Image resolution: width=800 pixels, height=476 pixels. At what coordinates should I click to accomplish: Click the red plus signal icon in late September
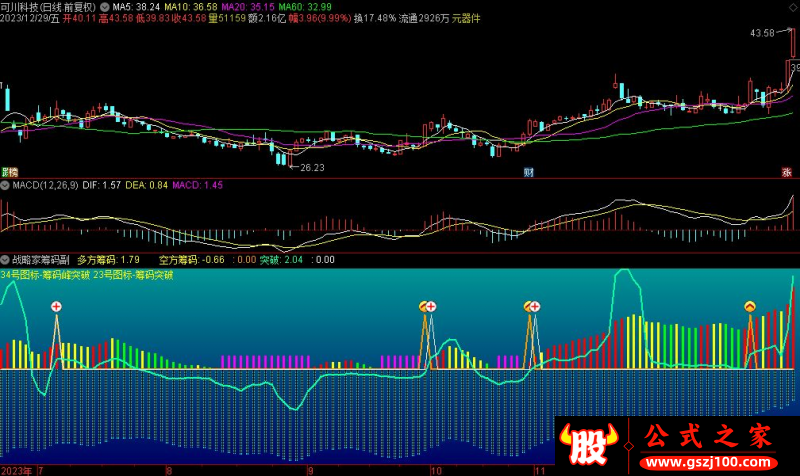(431, 307)
